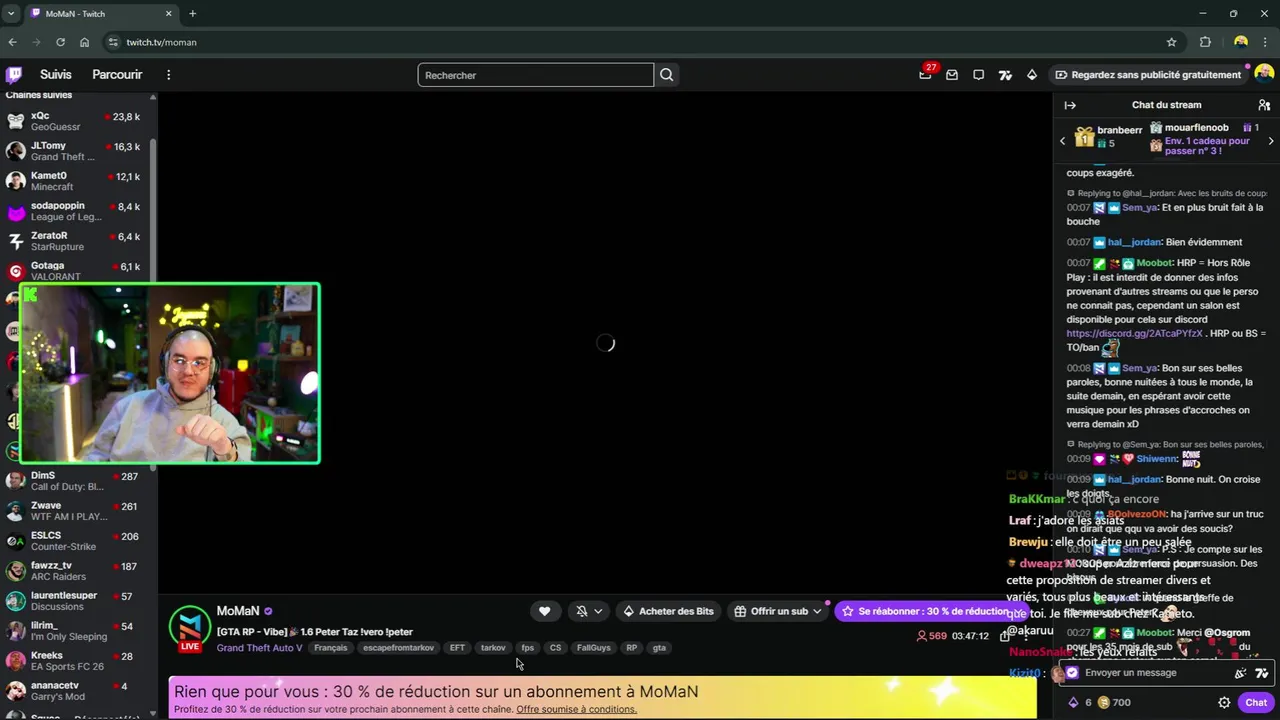Toggle notifications bell for MoMaN

coord(582,611)
